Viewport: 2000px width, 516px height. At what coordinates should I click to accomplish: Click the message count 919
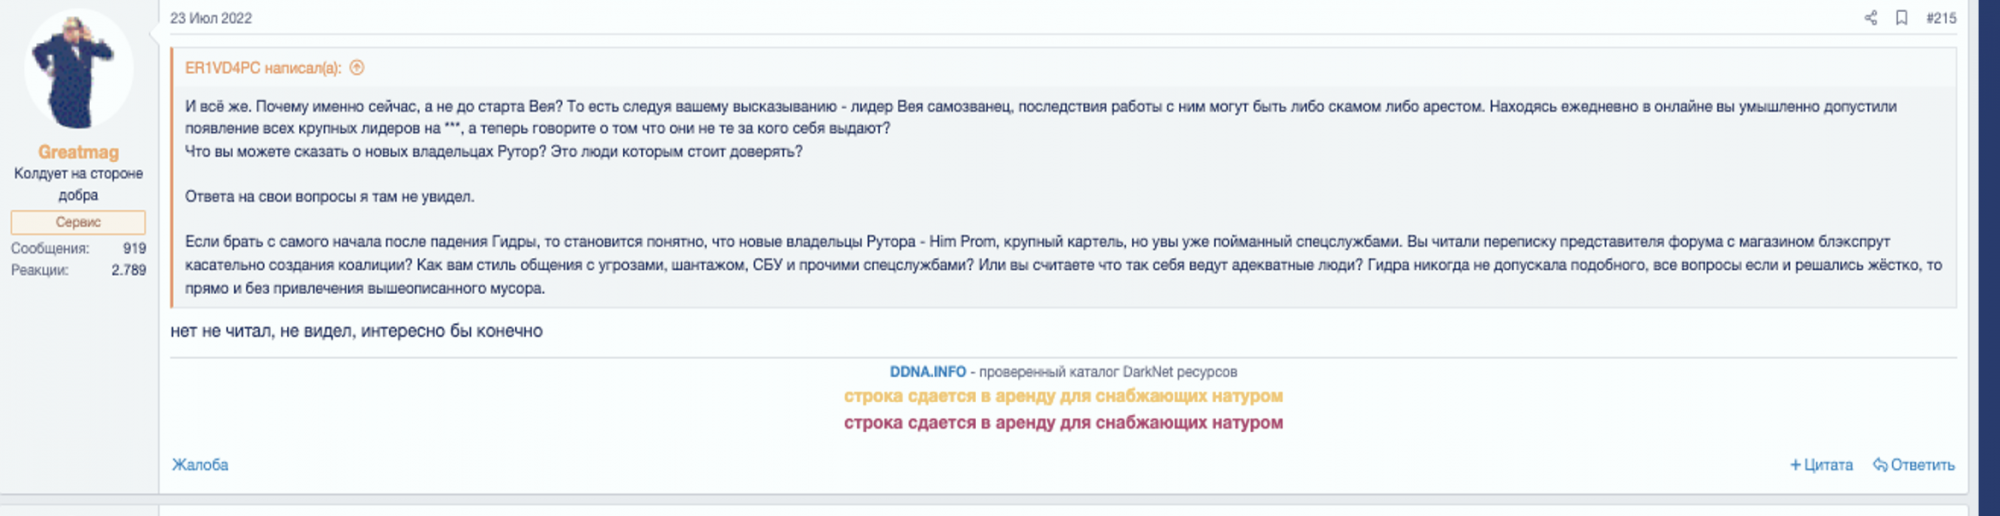[x=134, y=248]
